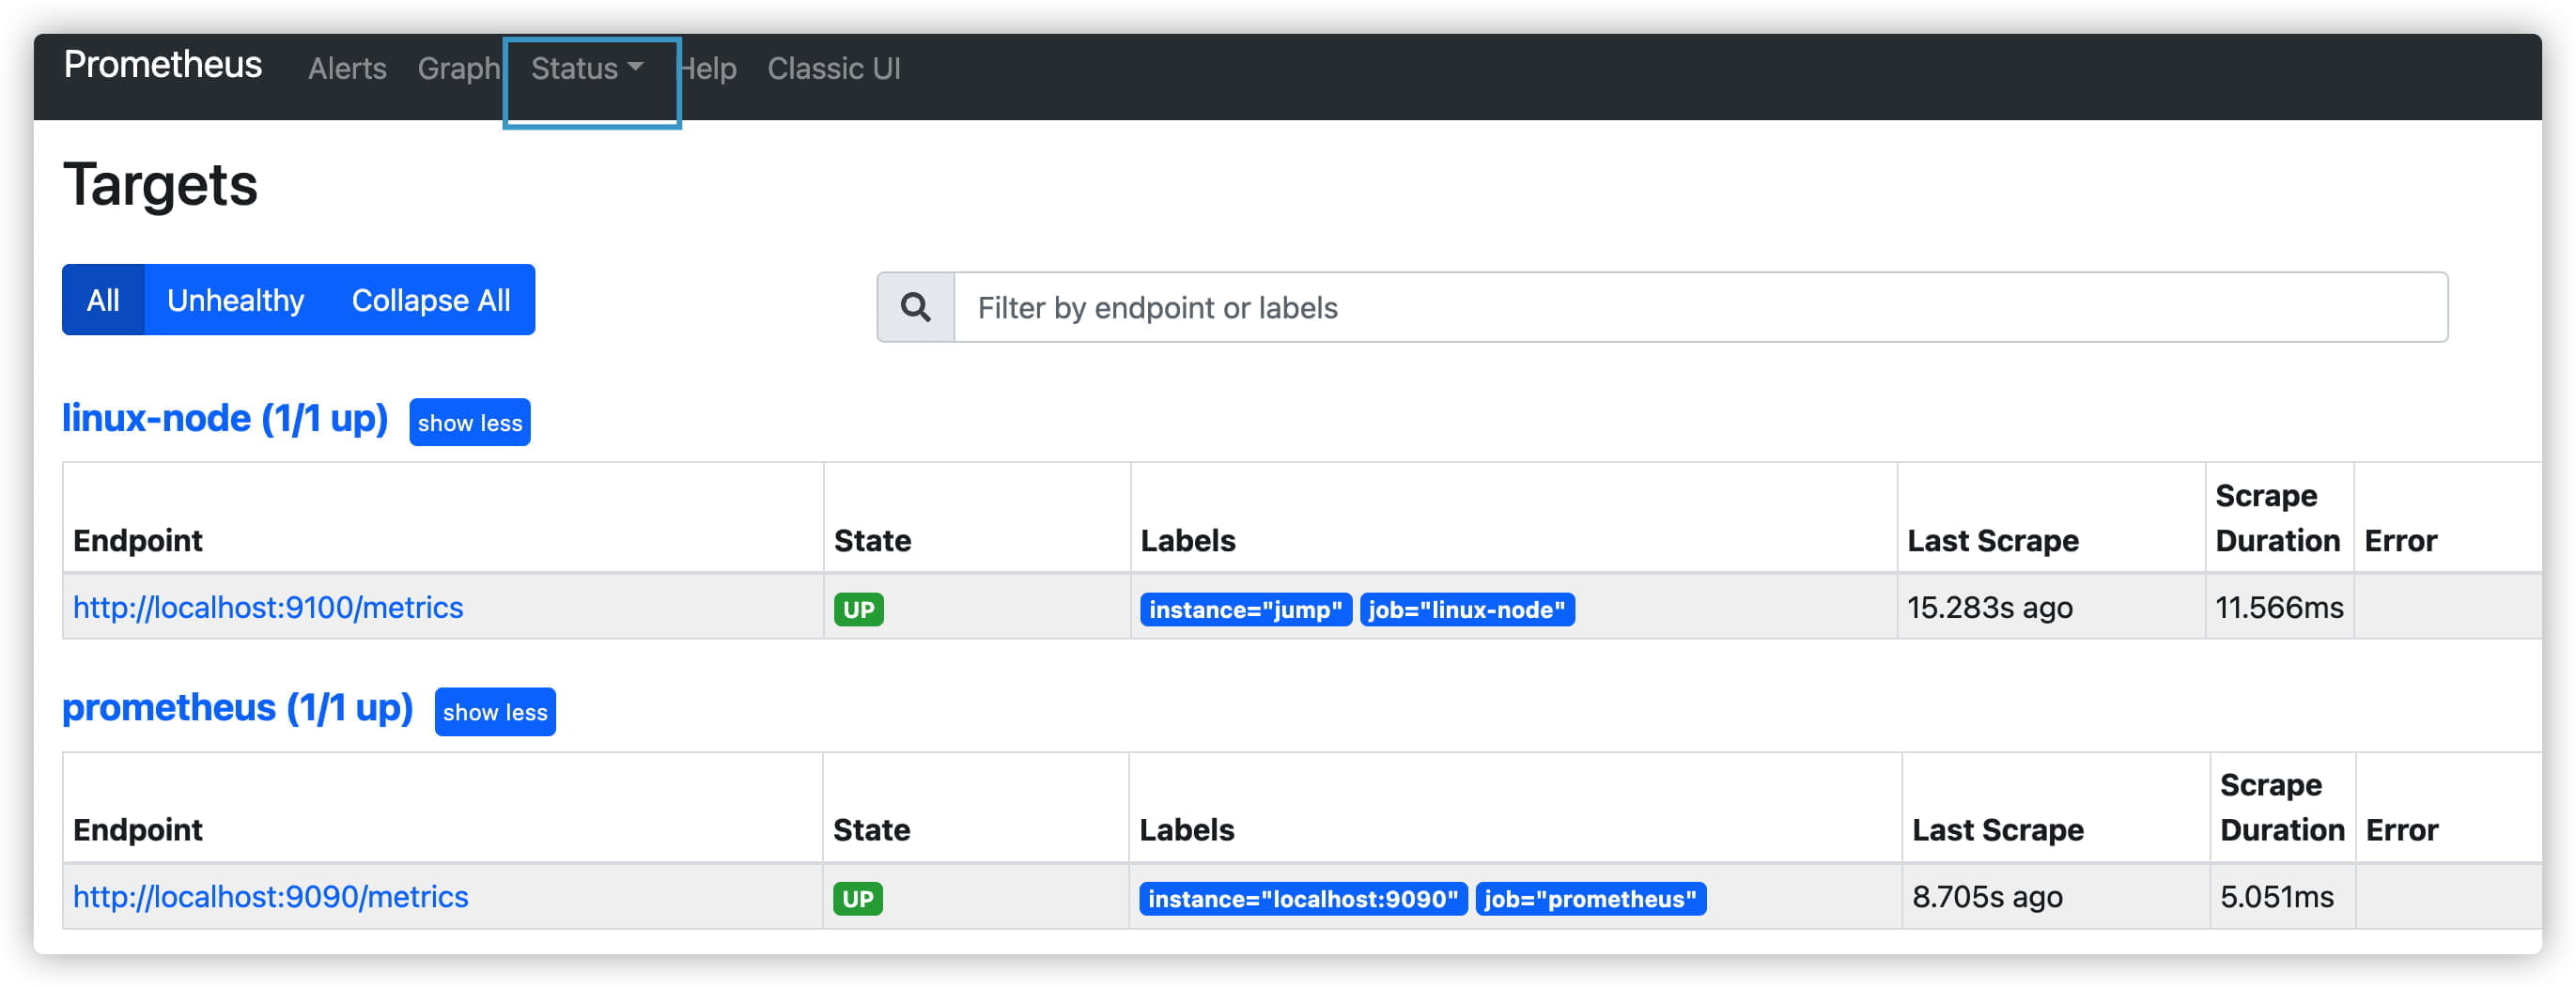Click the magnifying glass search icon

click(x=915, y=307)
